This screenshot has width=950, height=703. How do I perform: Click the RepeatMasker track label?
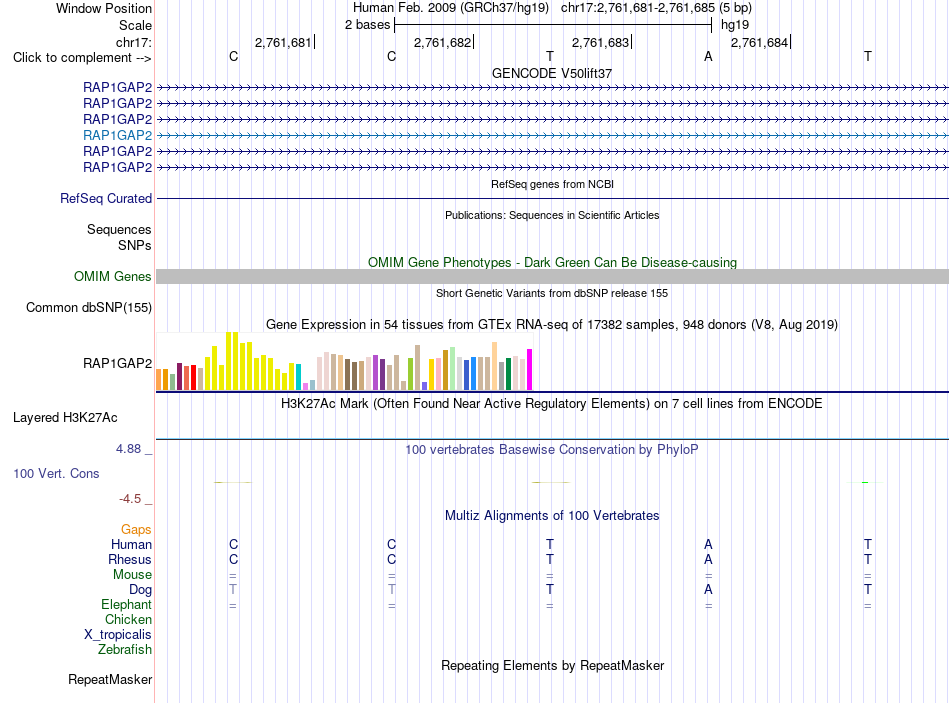click(x=110, y=679)
